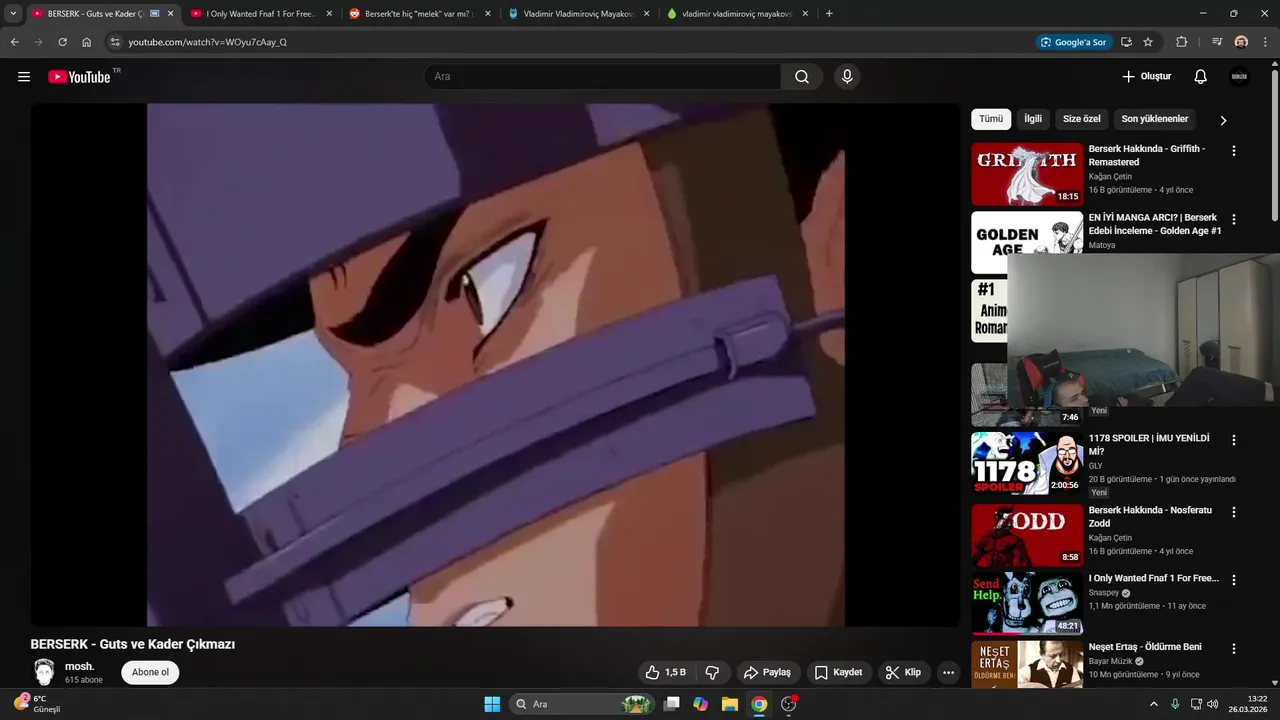This screenshot has height=720, width=1280.
Task: Open the weather widget showing 6°C Güneşli
Action: click(37, 704)
